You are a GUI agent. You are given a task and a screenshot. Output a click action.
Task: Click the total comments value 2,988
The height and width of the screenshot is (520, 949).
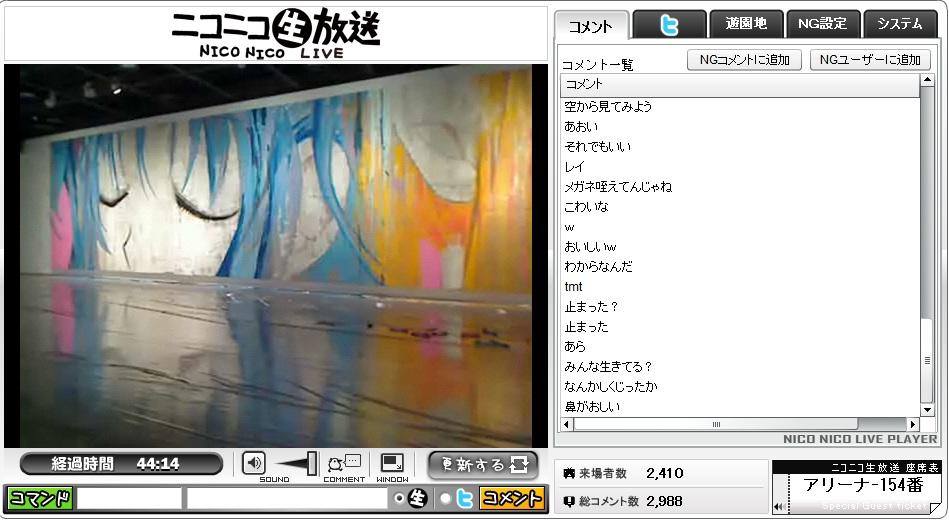click(x=665, y=501)
